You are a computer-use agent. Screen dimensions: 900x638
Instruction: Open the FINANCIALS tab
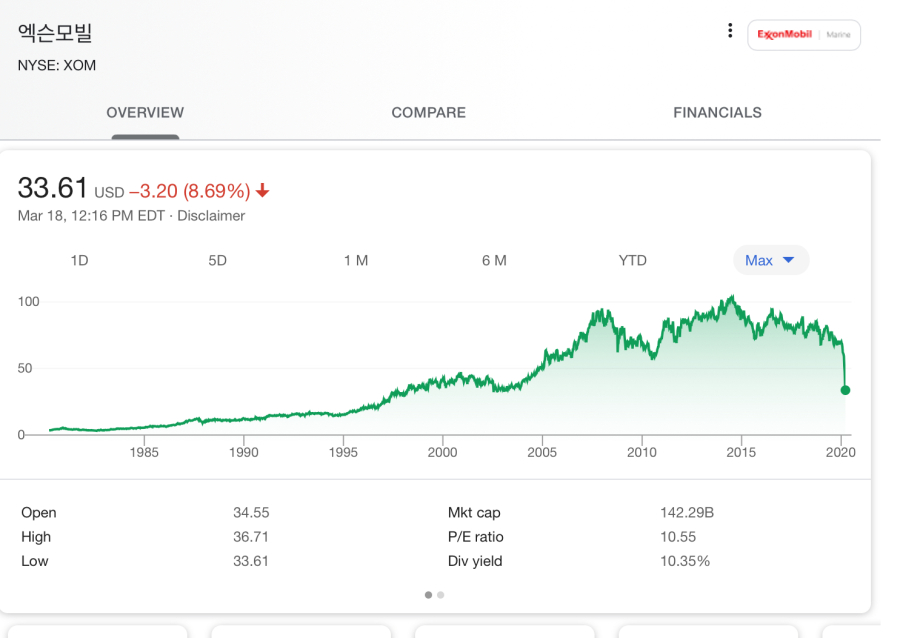(717, 112)
